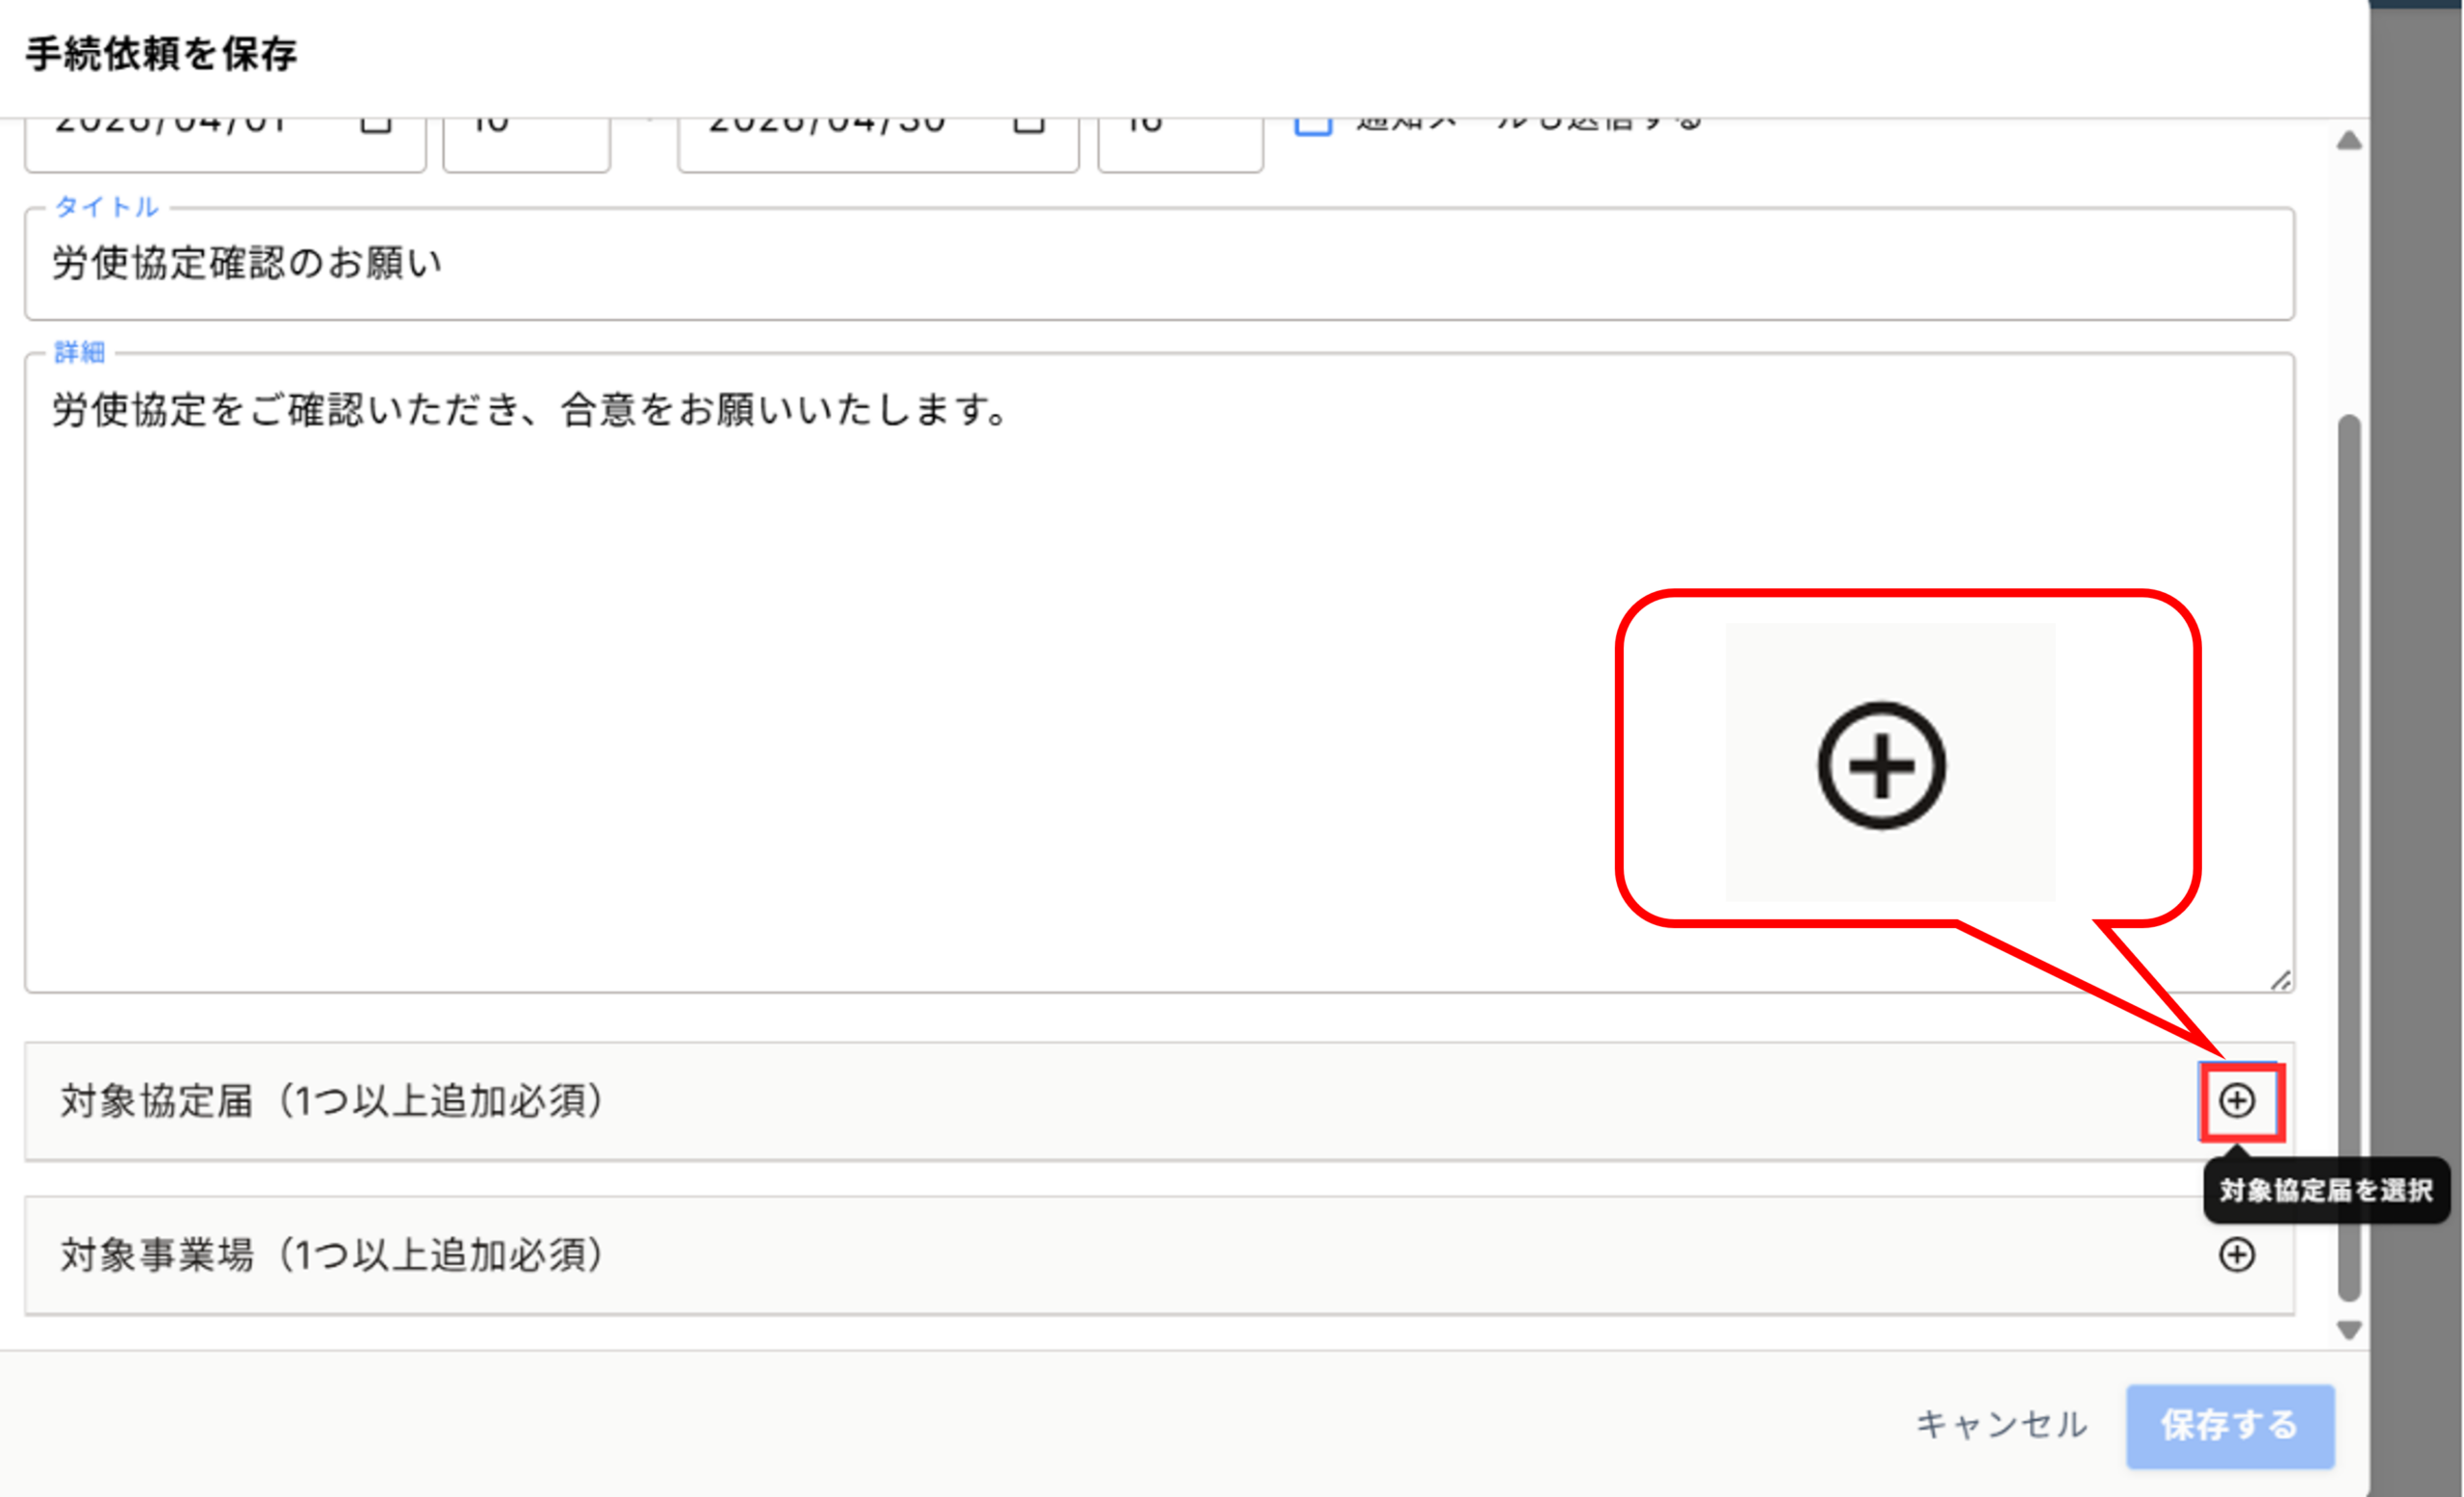Click the scrollbar down arrow

pos(2349,1330)
